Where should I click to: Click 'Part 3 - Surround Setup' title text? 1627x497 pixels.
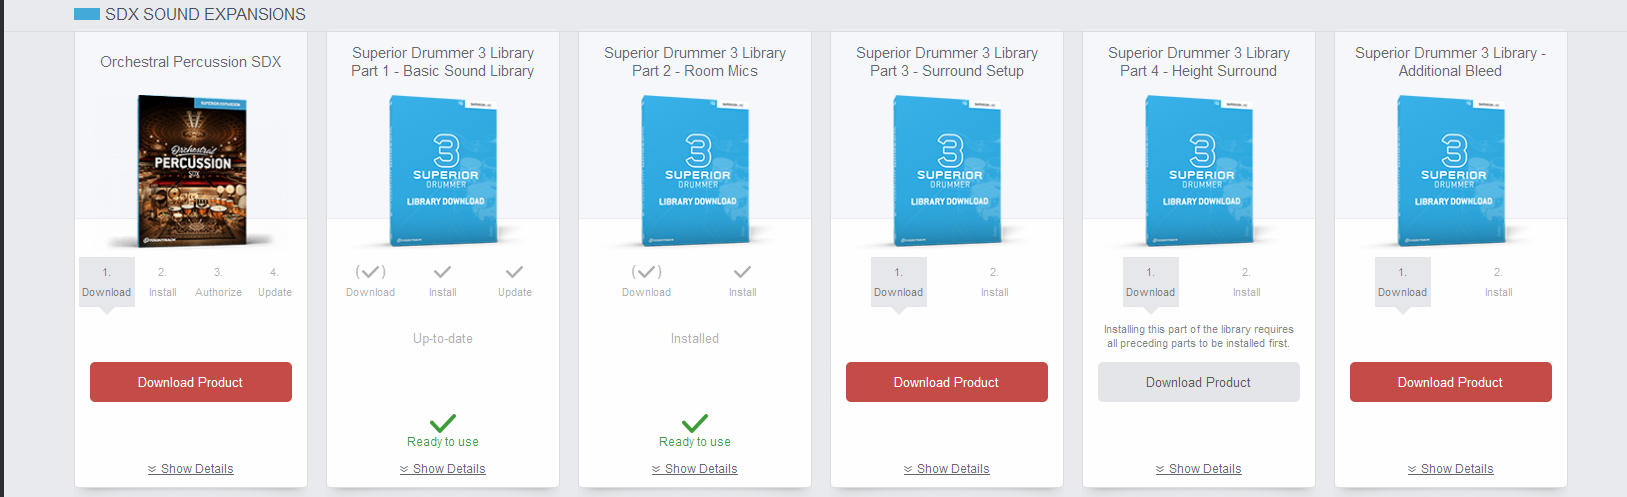(x=947, y=71)
